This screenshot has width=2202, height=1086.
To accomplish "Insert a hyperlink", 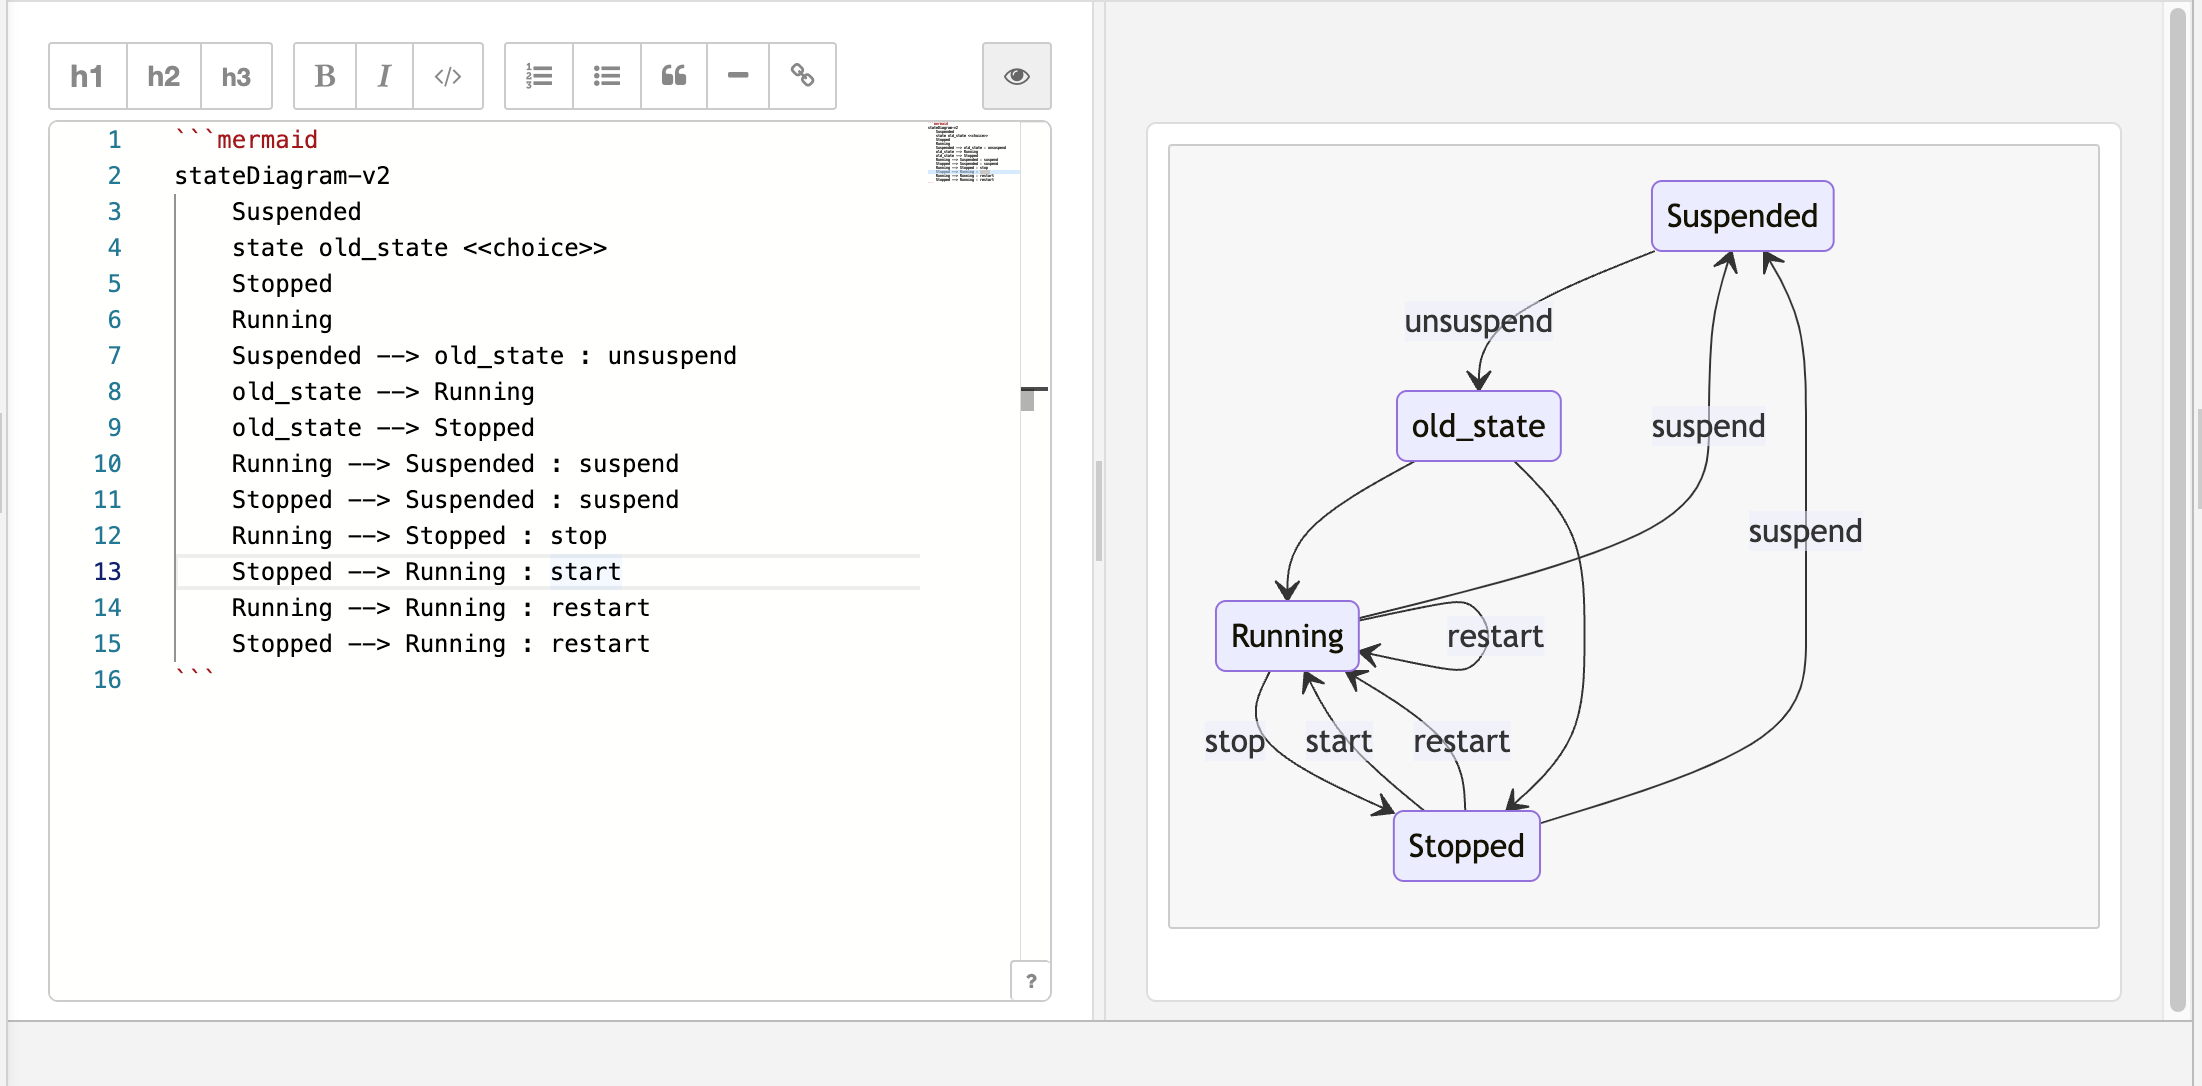I will tap(802, 76).
